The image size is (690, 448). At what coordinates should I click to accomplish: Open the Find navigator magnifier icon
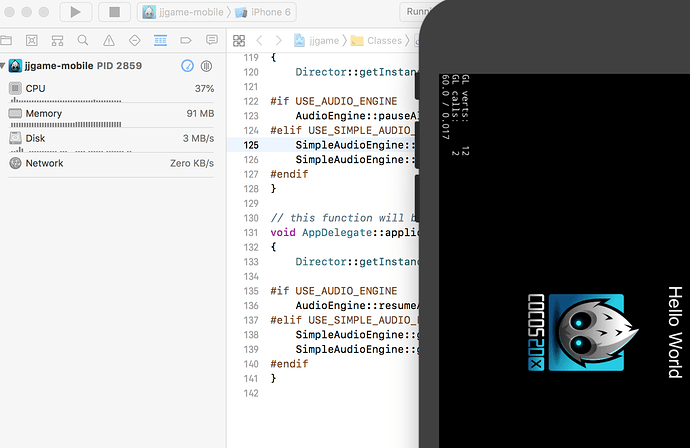pyautogui.click(x=83, y=40)
